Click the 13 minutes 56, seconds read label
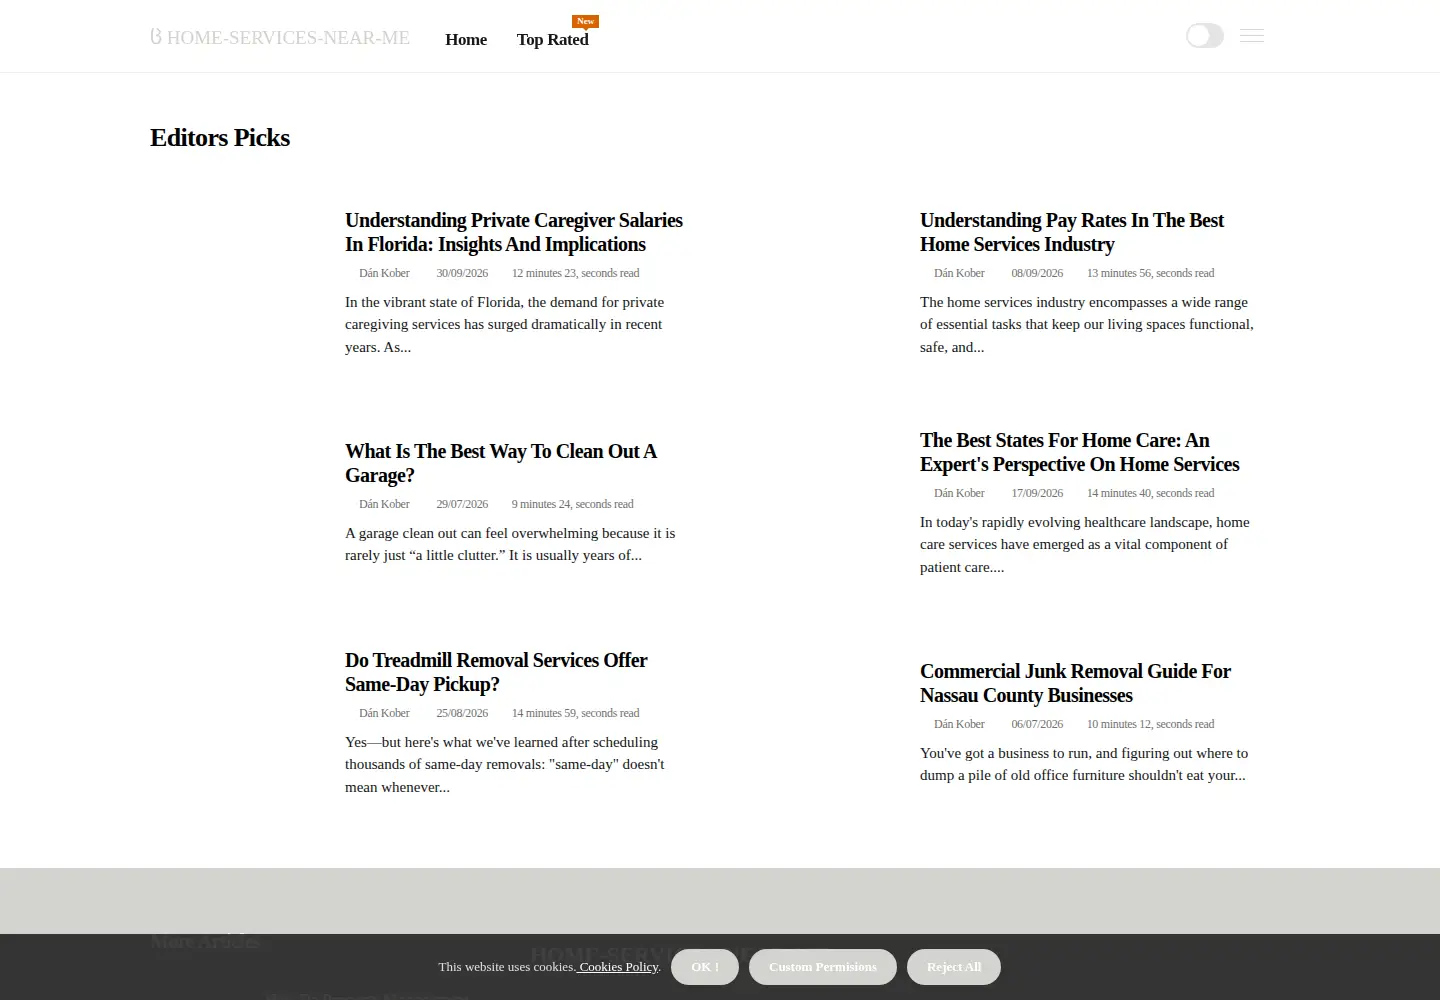Screen dimensions: 1440x1000 click(x=1150, y=273)
